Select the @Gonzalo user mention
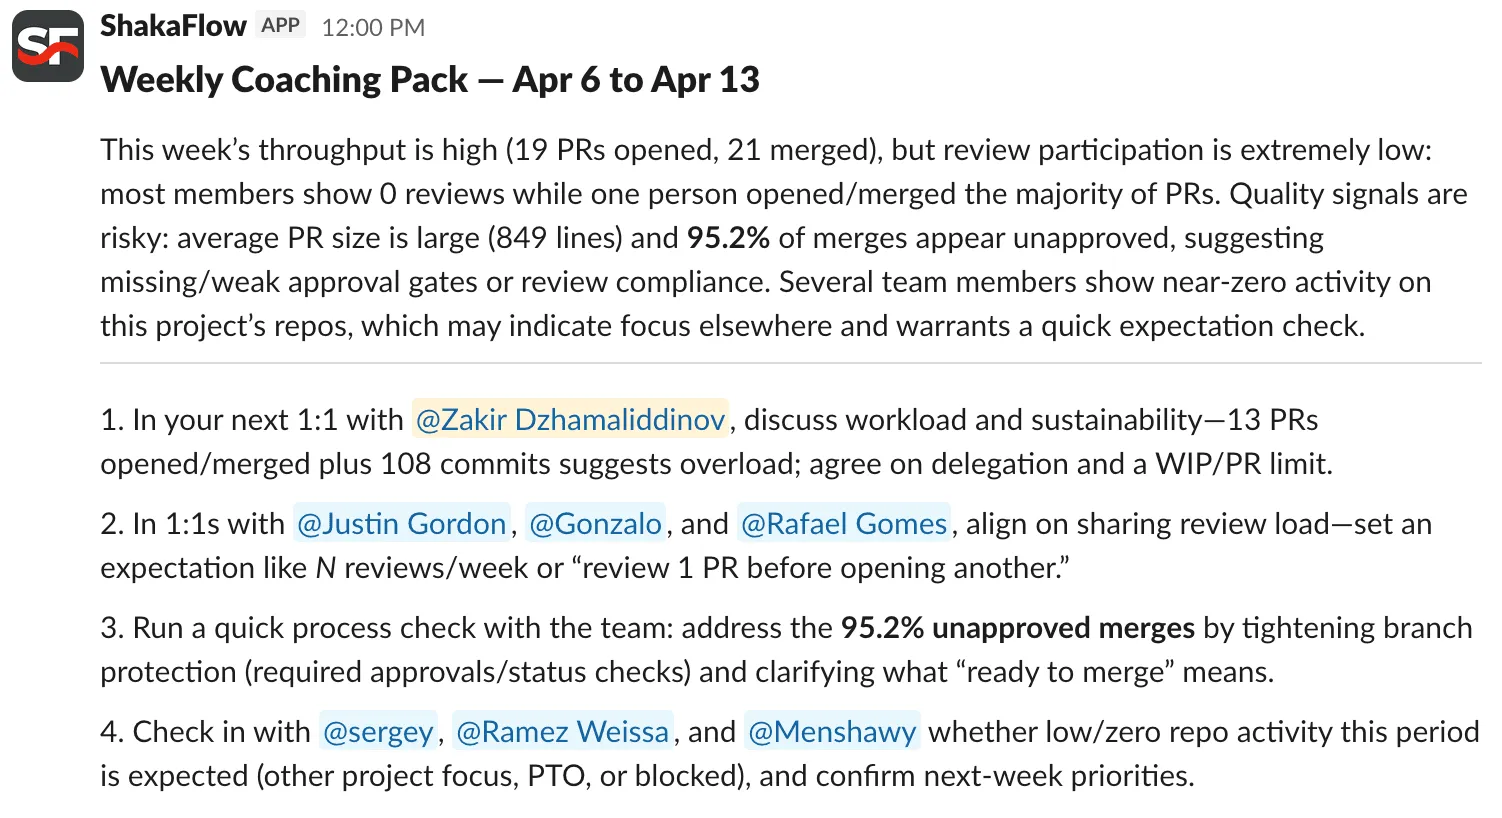Image resolution: width=1502 pixels, height=818 pixels. 595,523
